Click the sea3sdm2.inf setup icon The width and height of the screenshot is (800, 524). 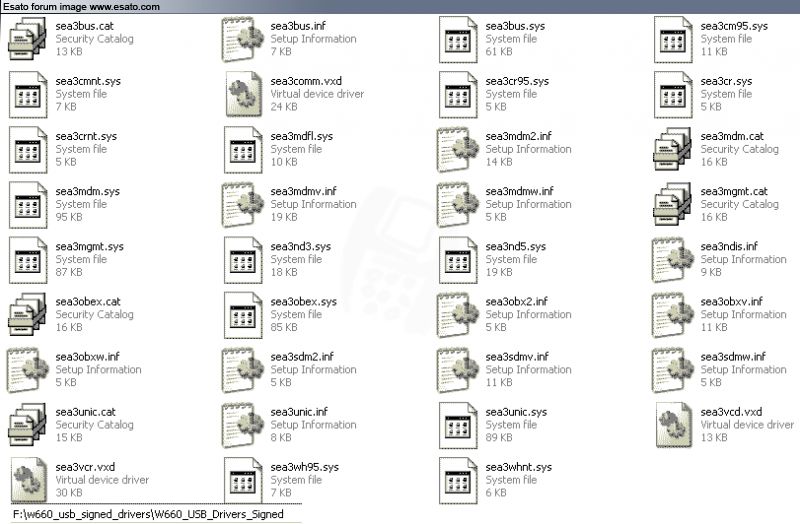(243, 369)
